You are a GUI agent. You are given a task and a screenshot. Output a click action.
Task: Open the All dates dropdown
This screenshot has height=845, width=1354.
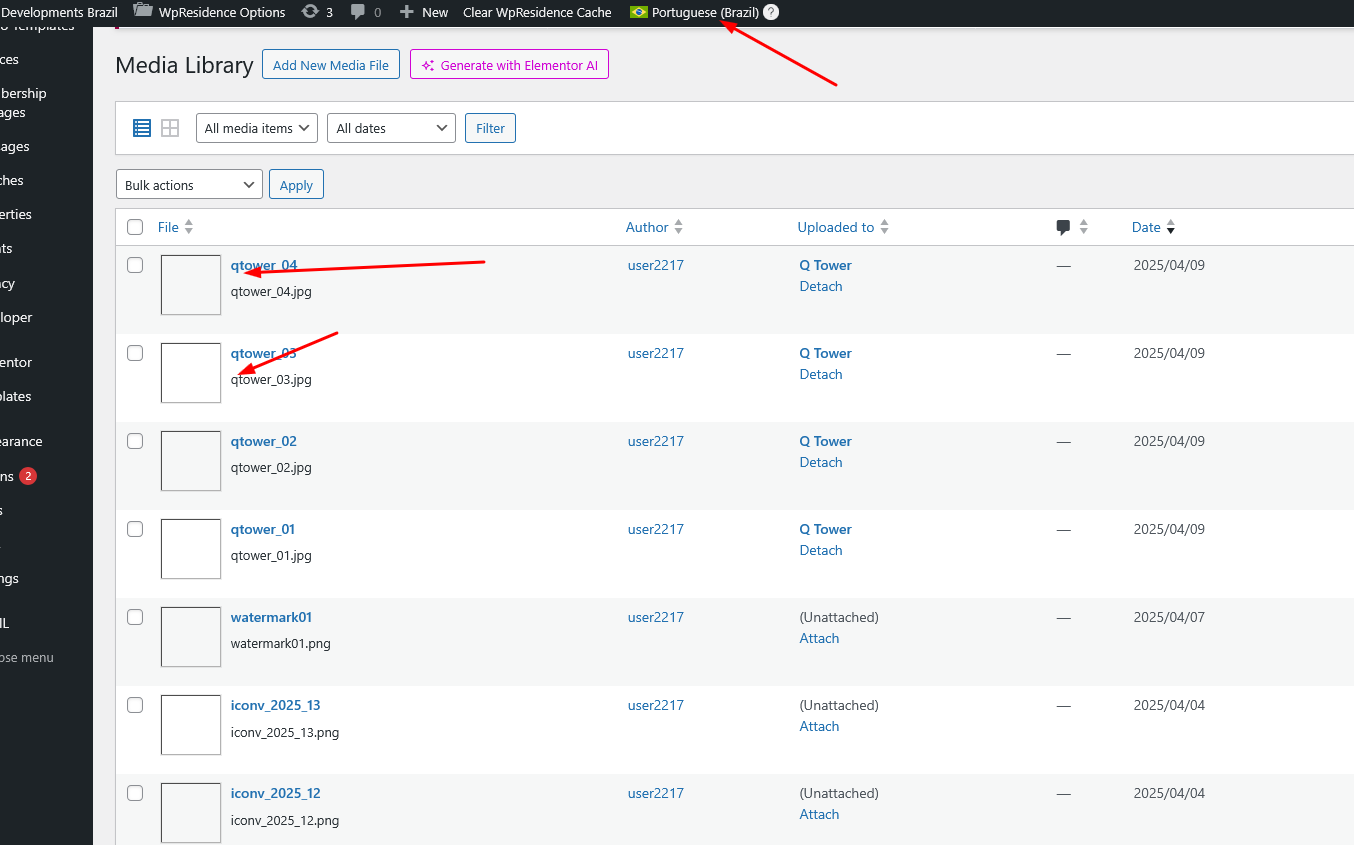(391, 128)
